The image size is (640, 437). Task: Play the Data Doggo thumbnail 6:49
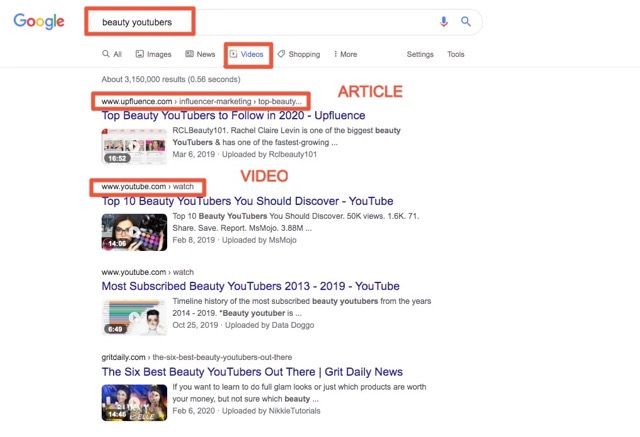click(134, 317)
